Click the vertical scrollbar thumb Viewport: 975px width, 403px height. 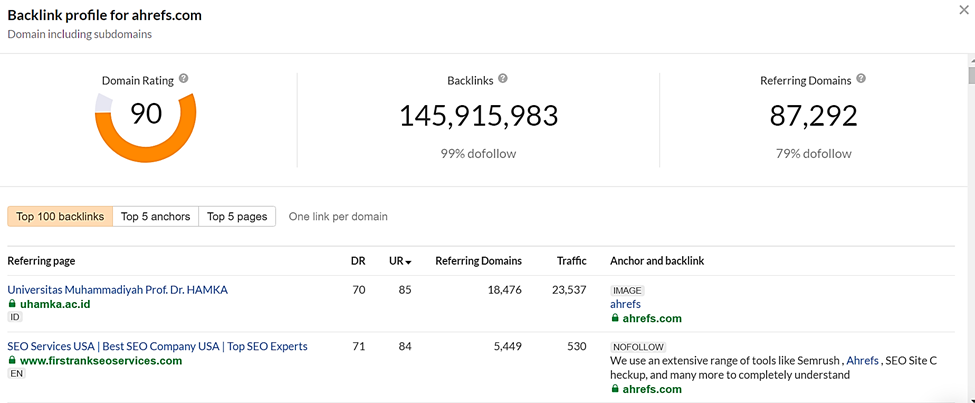click(971, 73)
